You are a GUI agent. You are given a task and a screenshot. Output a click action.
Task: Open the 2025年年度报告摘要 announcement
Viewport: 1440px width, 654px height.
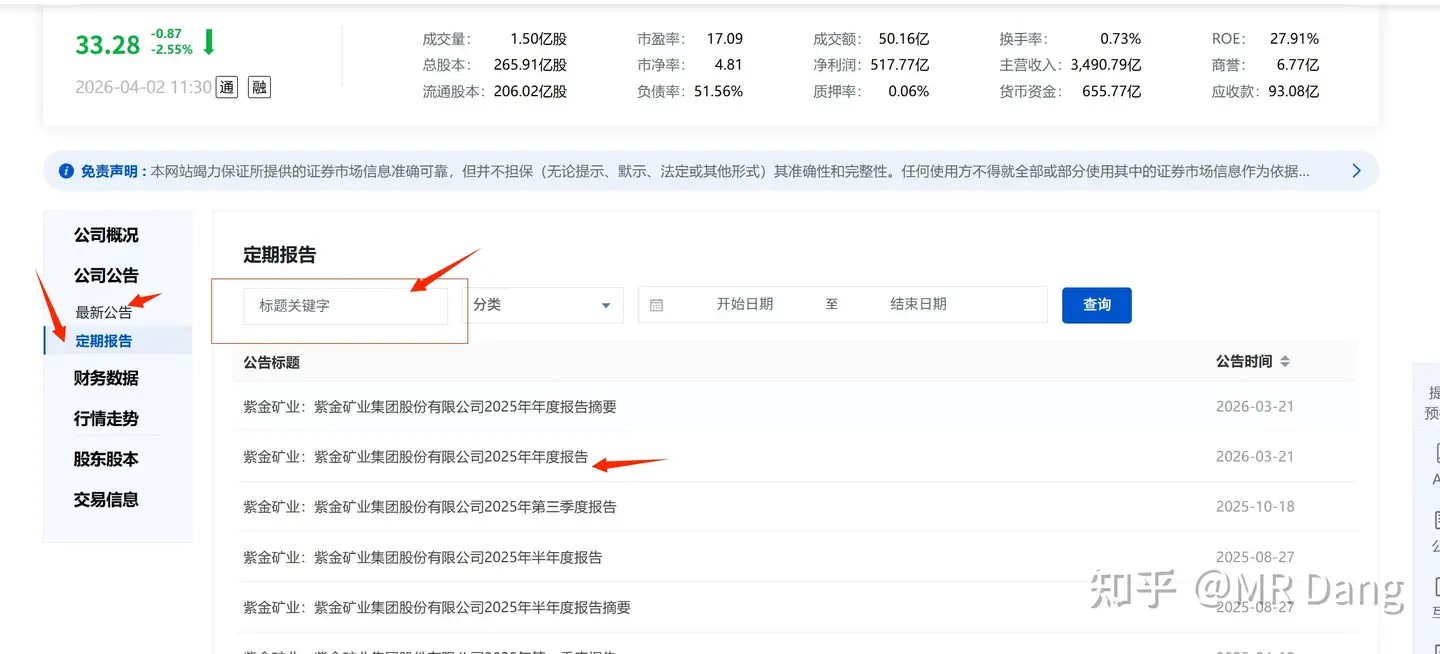coord(430,406)
